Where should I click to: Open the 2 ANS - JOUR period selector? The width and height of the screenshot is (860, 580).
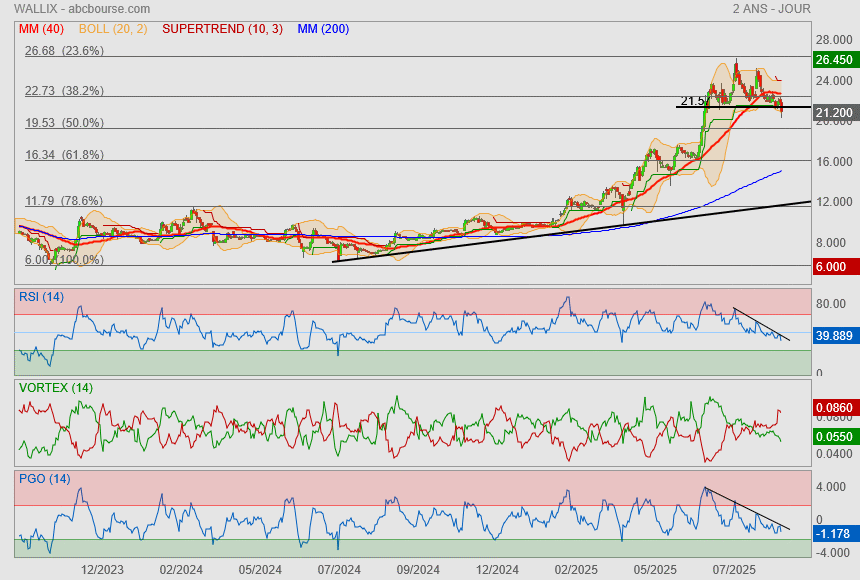point(771,9)
